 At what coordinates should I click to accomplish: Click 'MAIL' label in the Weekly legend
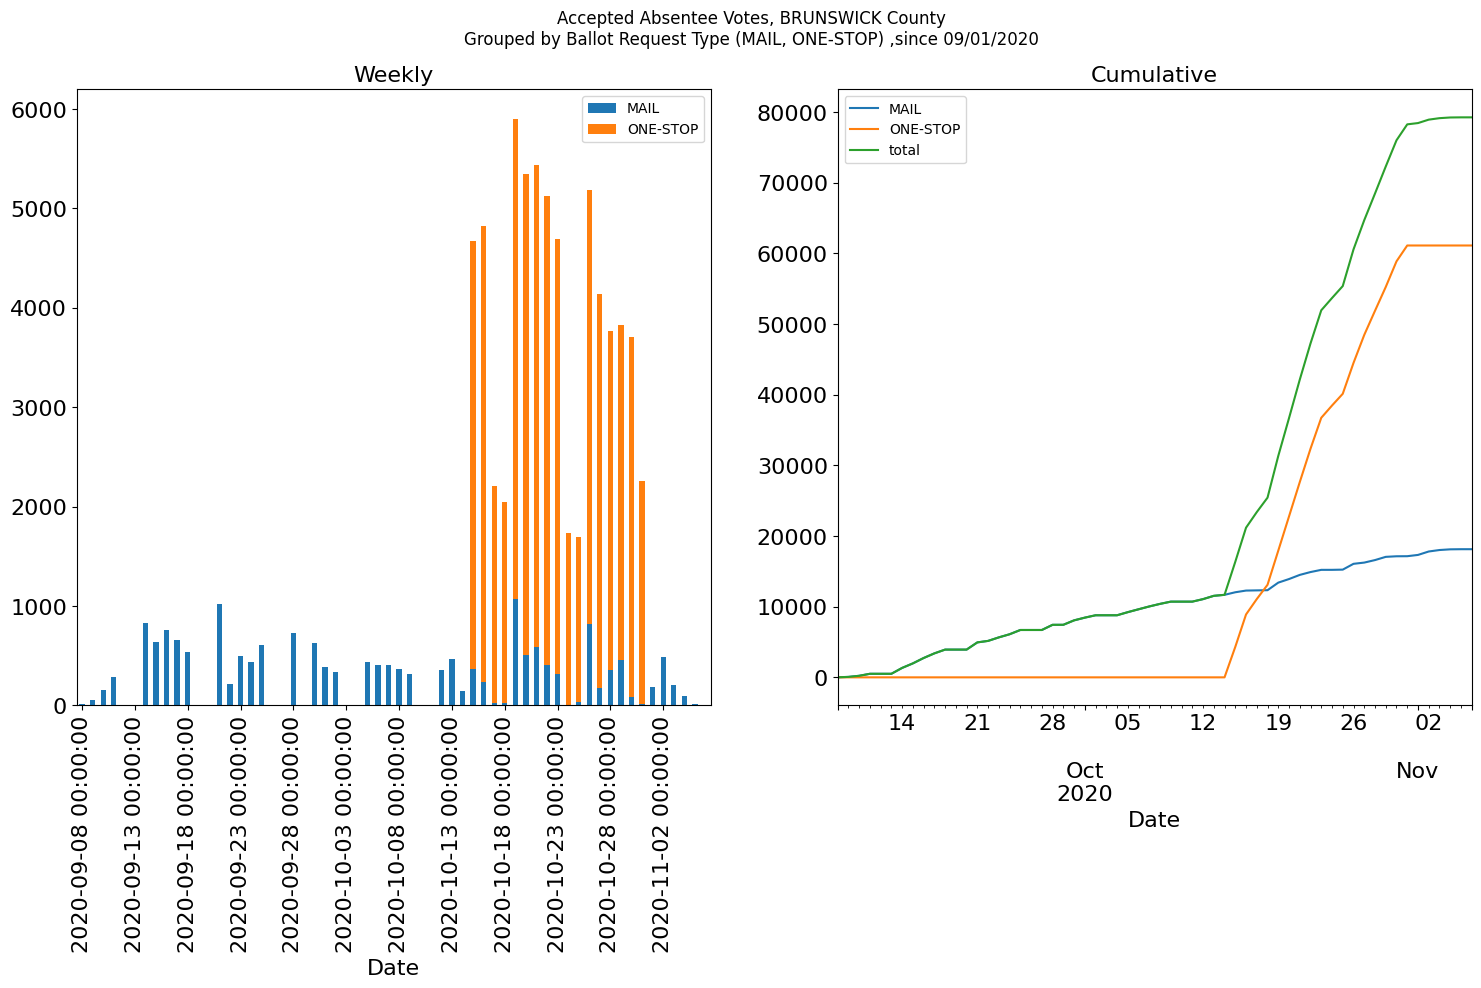point(643,108)
